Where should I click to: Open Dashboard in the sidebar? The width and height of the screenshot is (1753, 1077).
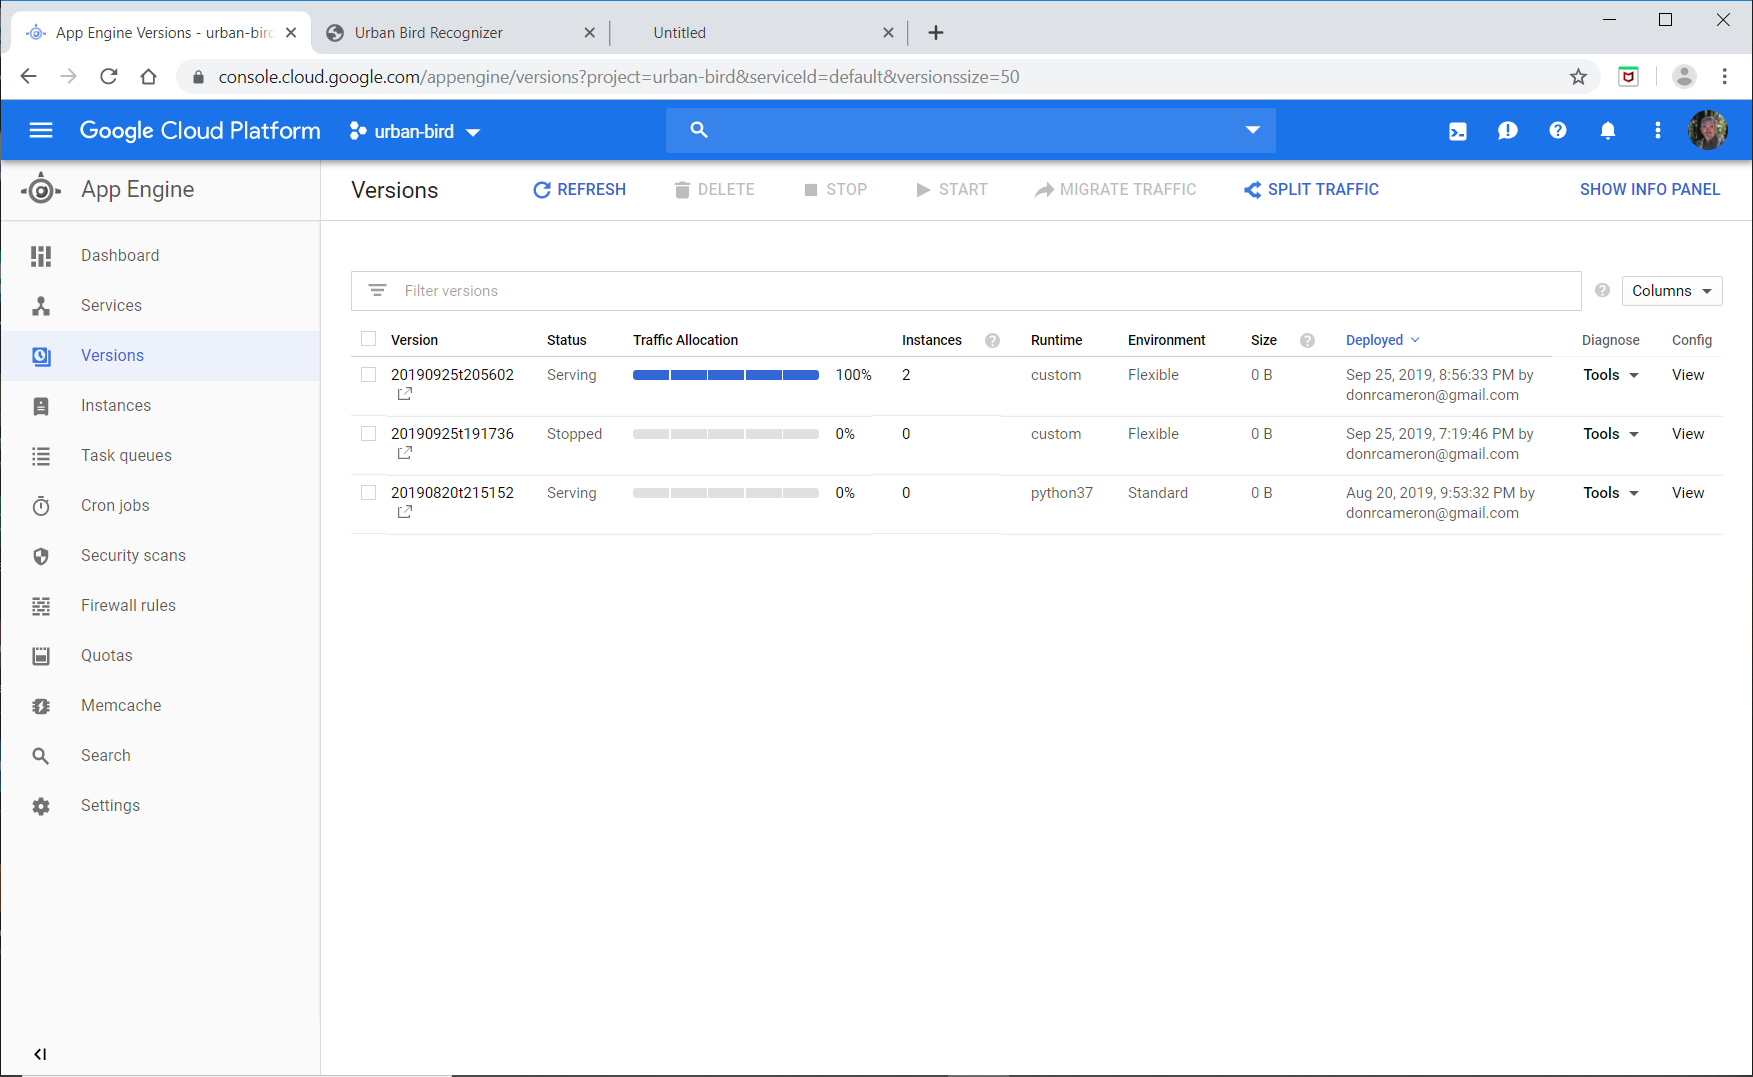[x=160, y=256]
